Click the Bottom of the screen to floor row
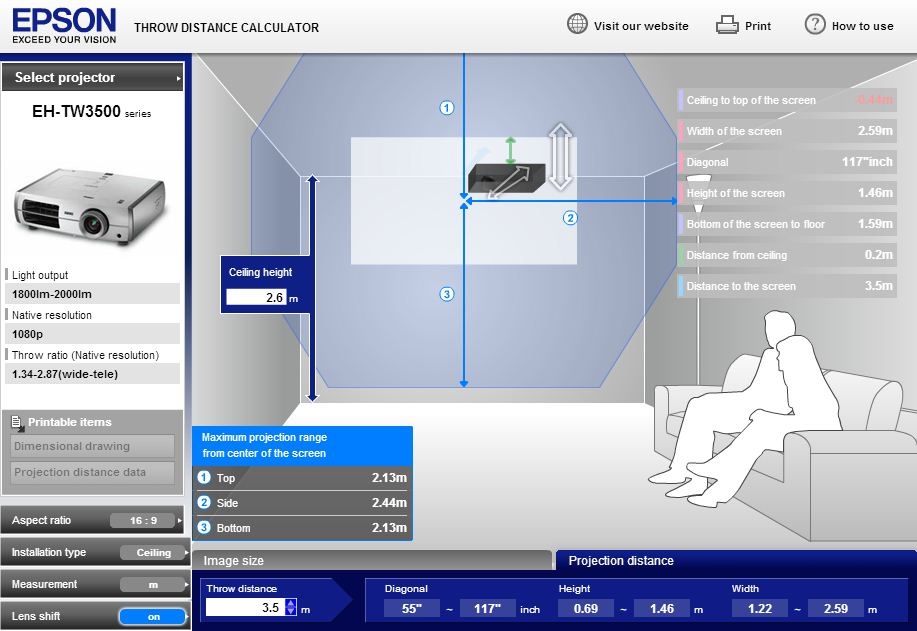Image resolution: width=917 pixels, height=631 pixels. click(x=787, y=224)
